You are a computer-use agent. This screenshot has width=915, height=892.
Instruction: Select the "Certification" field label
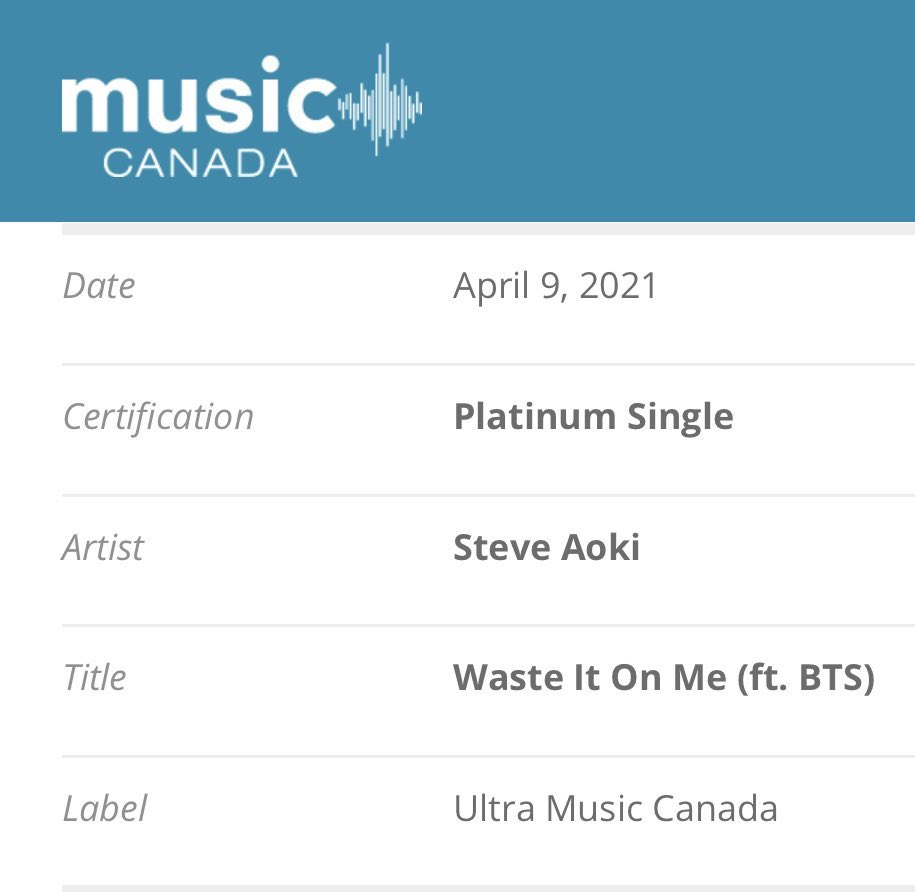pos(158,417)
